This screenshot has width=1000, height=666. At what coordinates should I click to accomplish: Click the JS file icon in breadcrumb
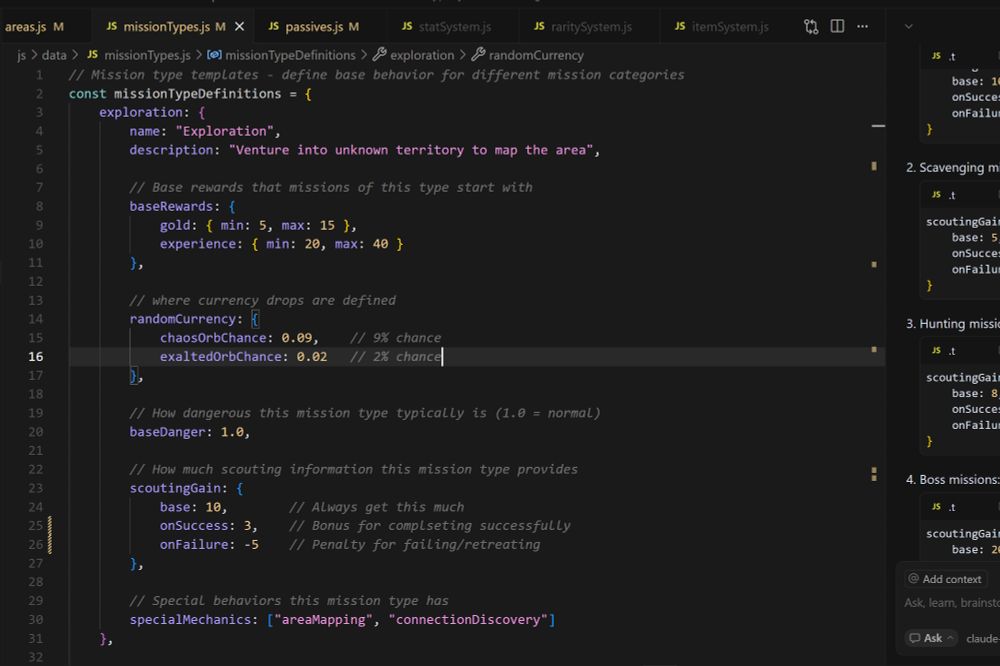[x=92, y=55]
